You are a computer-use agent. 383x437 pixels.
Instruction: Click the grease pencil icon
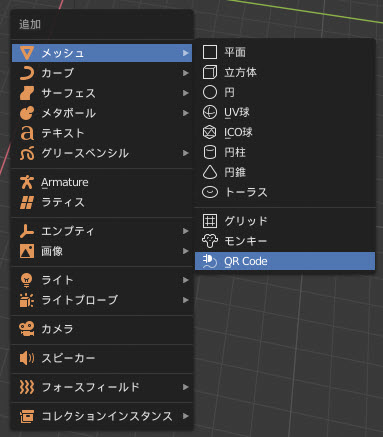(27, 153)
